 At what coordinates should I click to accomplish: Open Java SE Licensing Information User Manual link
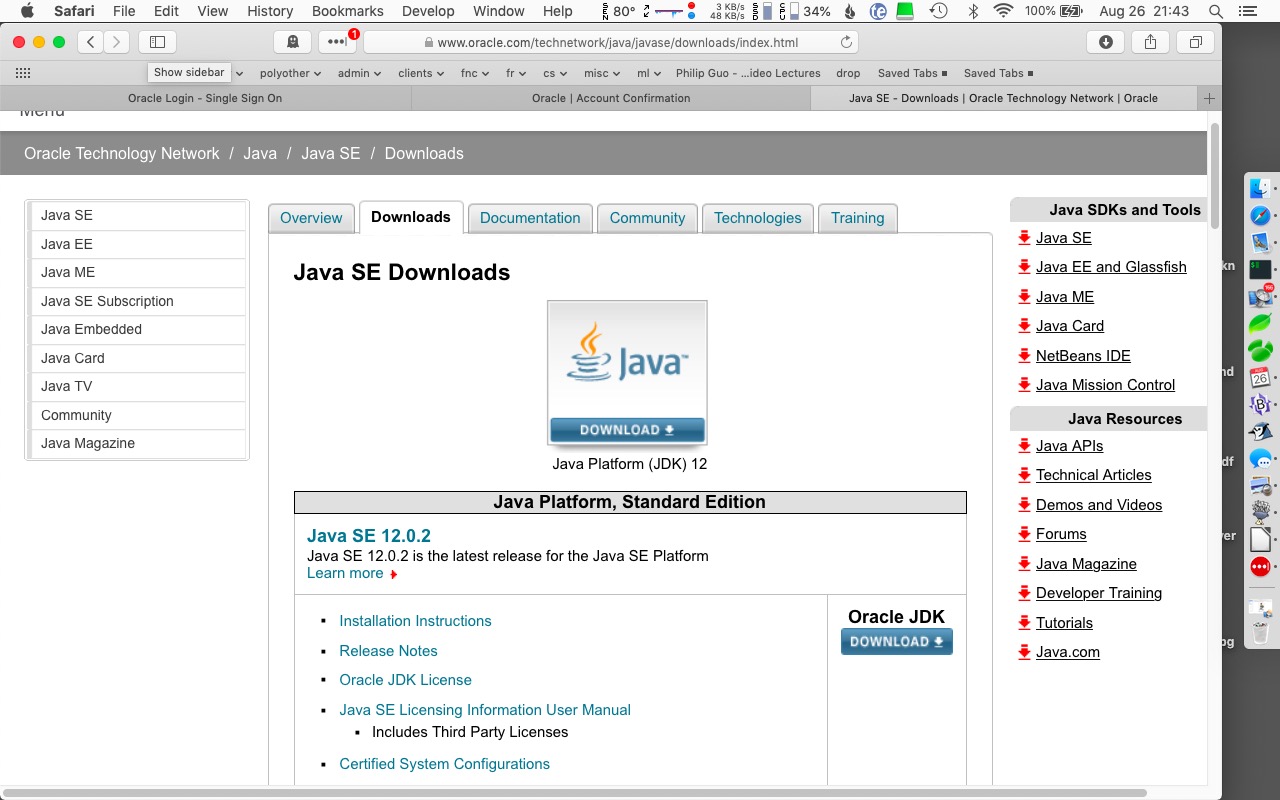point(485,710)
